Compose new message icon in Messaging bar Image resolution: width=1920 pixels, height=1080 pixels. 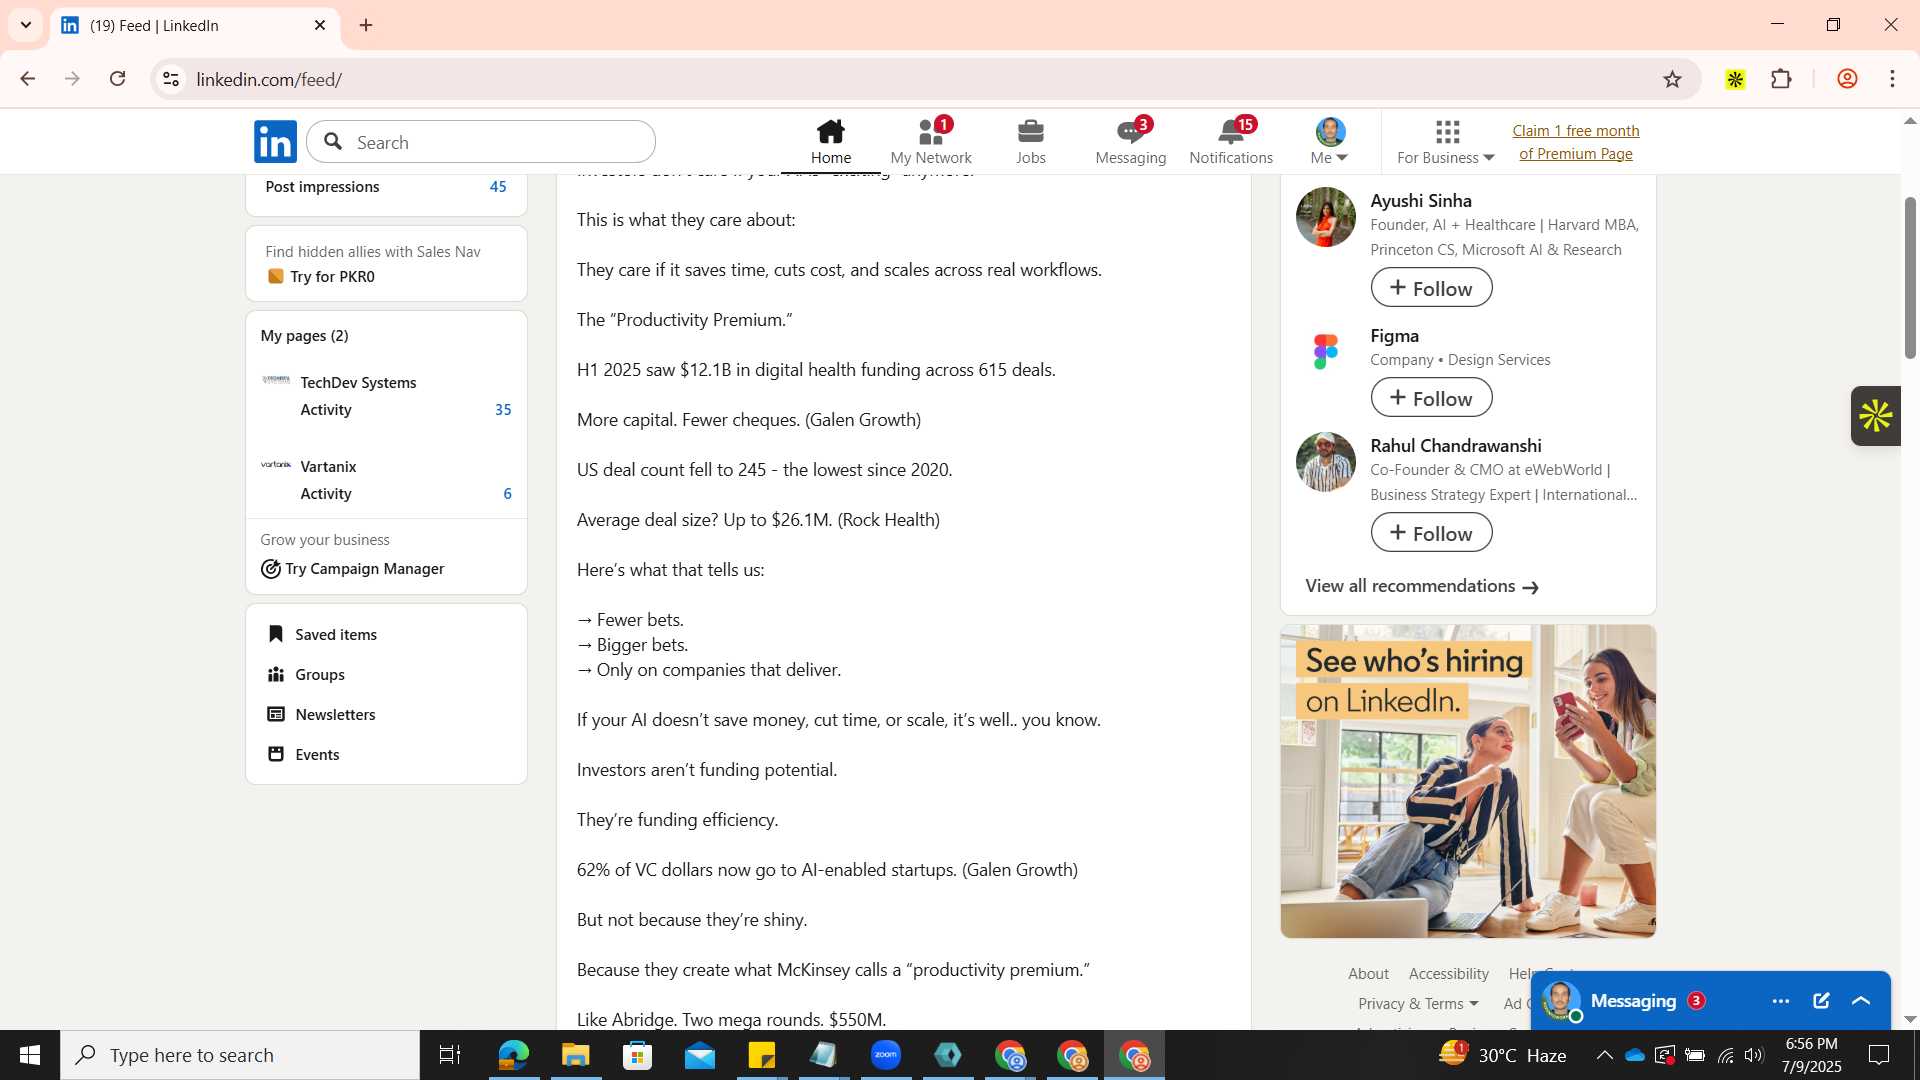point(1821,1001)
